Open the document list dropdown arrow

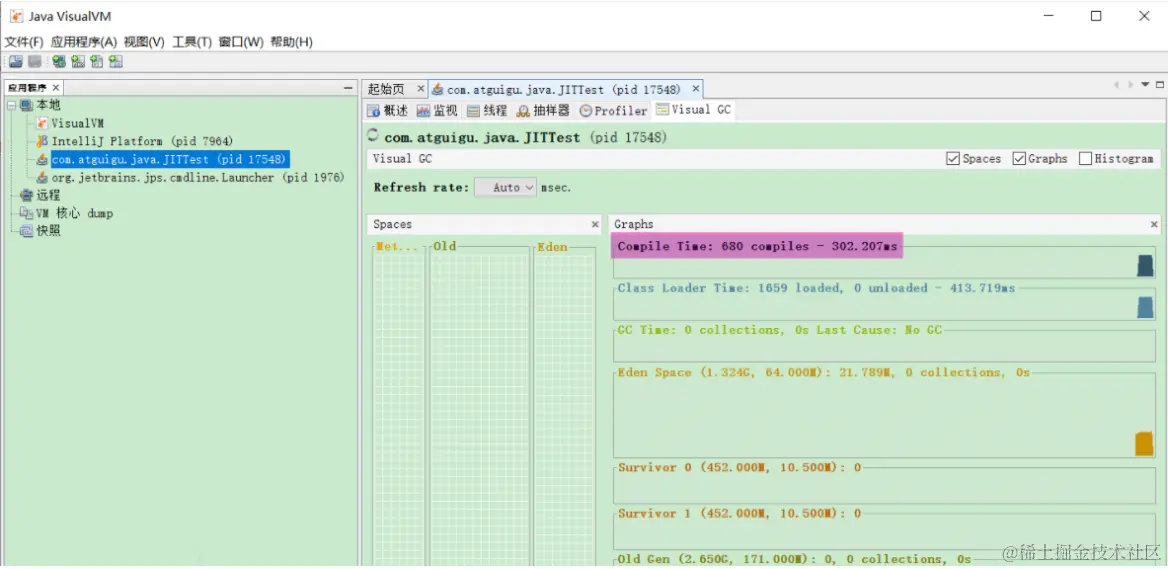(1146, 85)
